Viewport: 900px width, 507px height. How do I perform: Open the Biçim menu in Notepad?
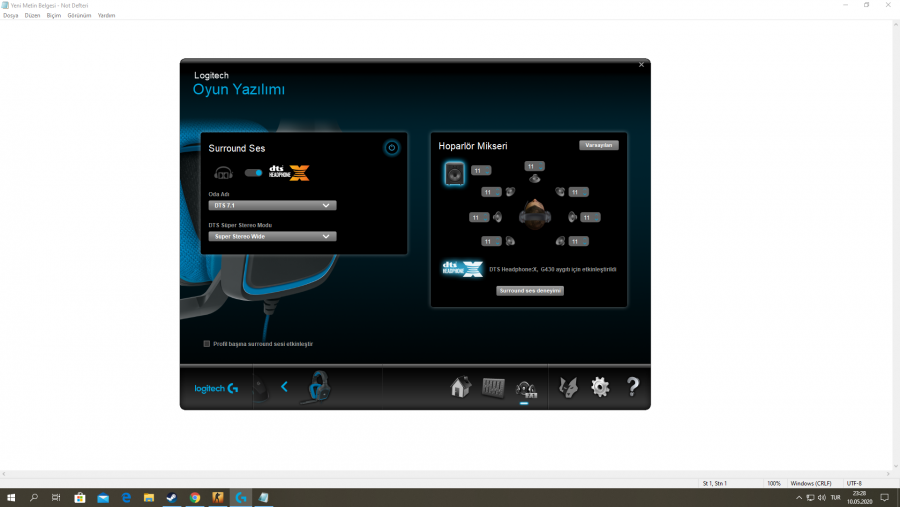(x=54, y=16)
